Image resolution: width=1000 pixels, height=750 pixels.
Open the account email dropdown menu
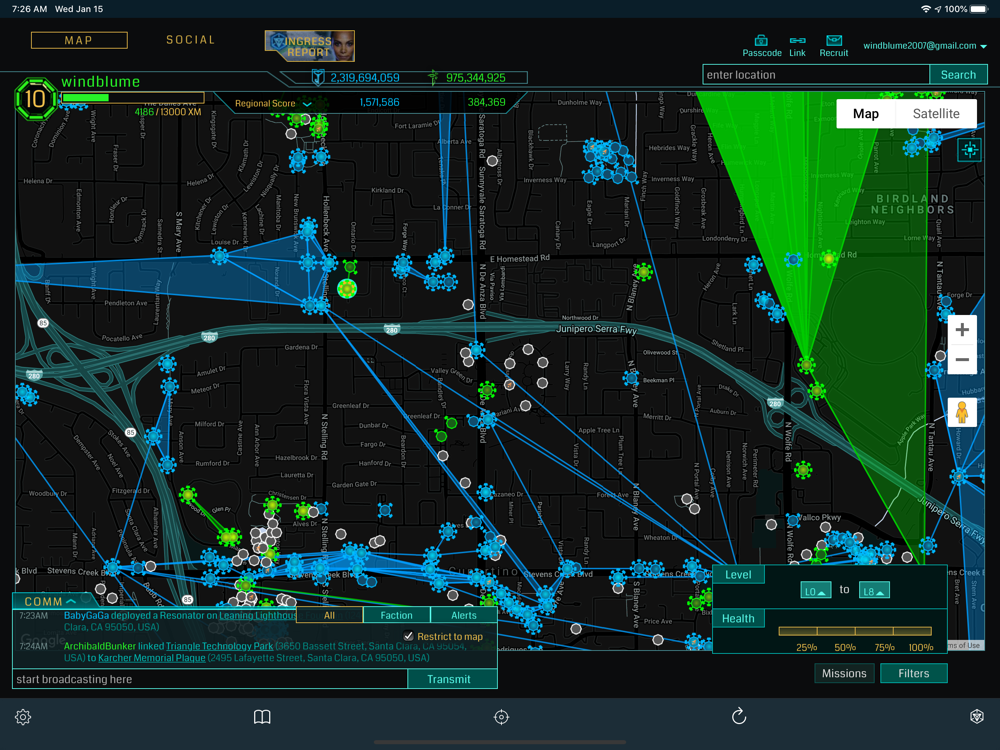point(925,46)
